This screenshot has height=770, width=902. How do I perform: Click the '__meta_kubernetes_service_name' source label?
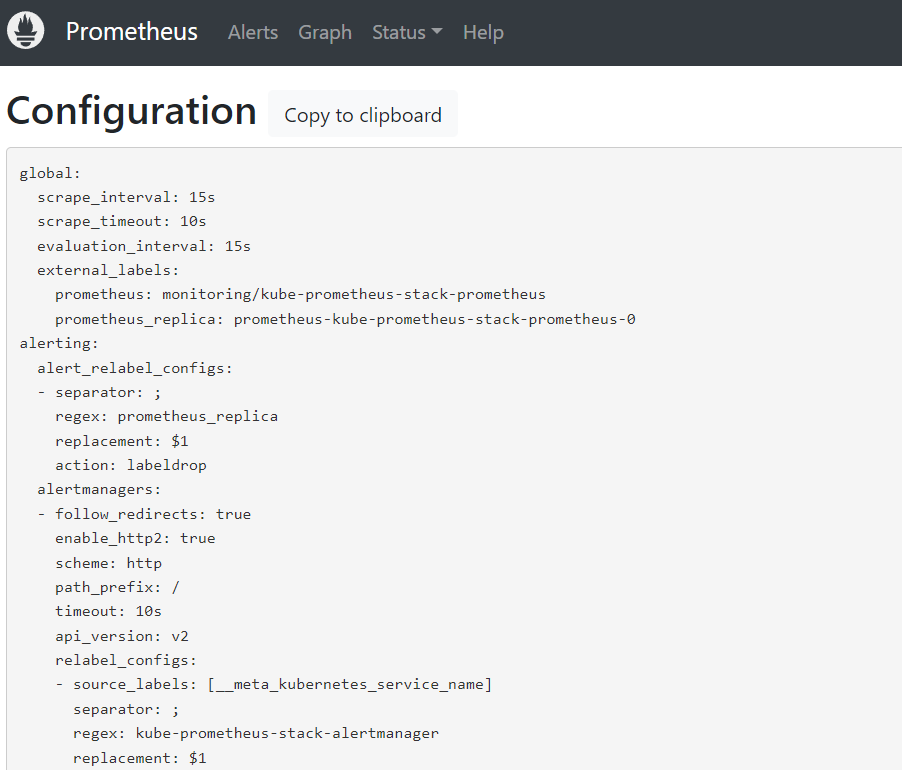(349, 684)
